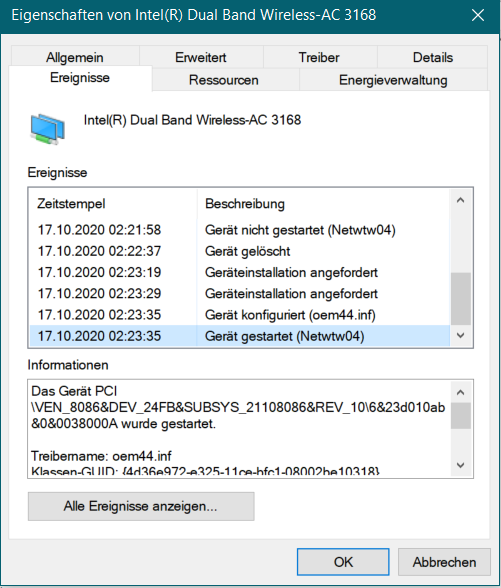Viewport: 501px width, 588px height.
Task: Click the network adapter device icon
Action: pos(48,129)
